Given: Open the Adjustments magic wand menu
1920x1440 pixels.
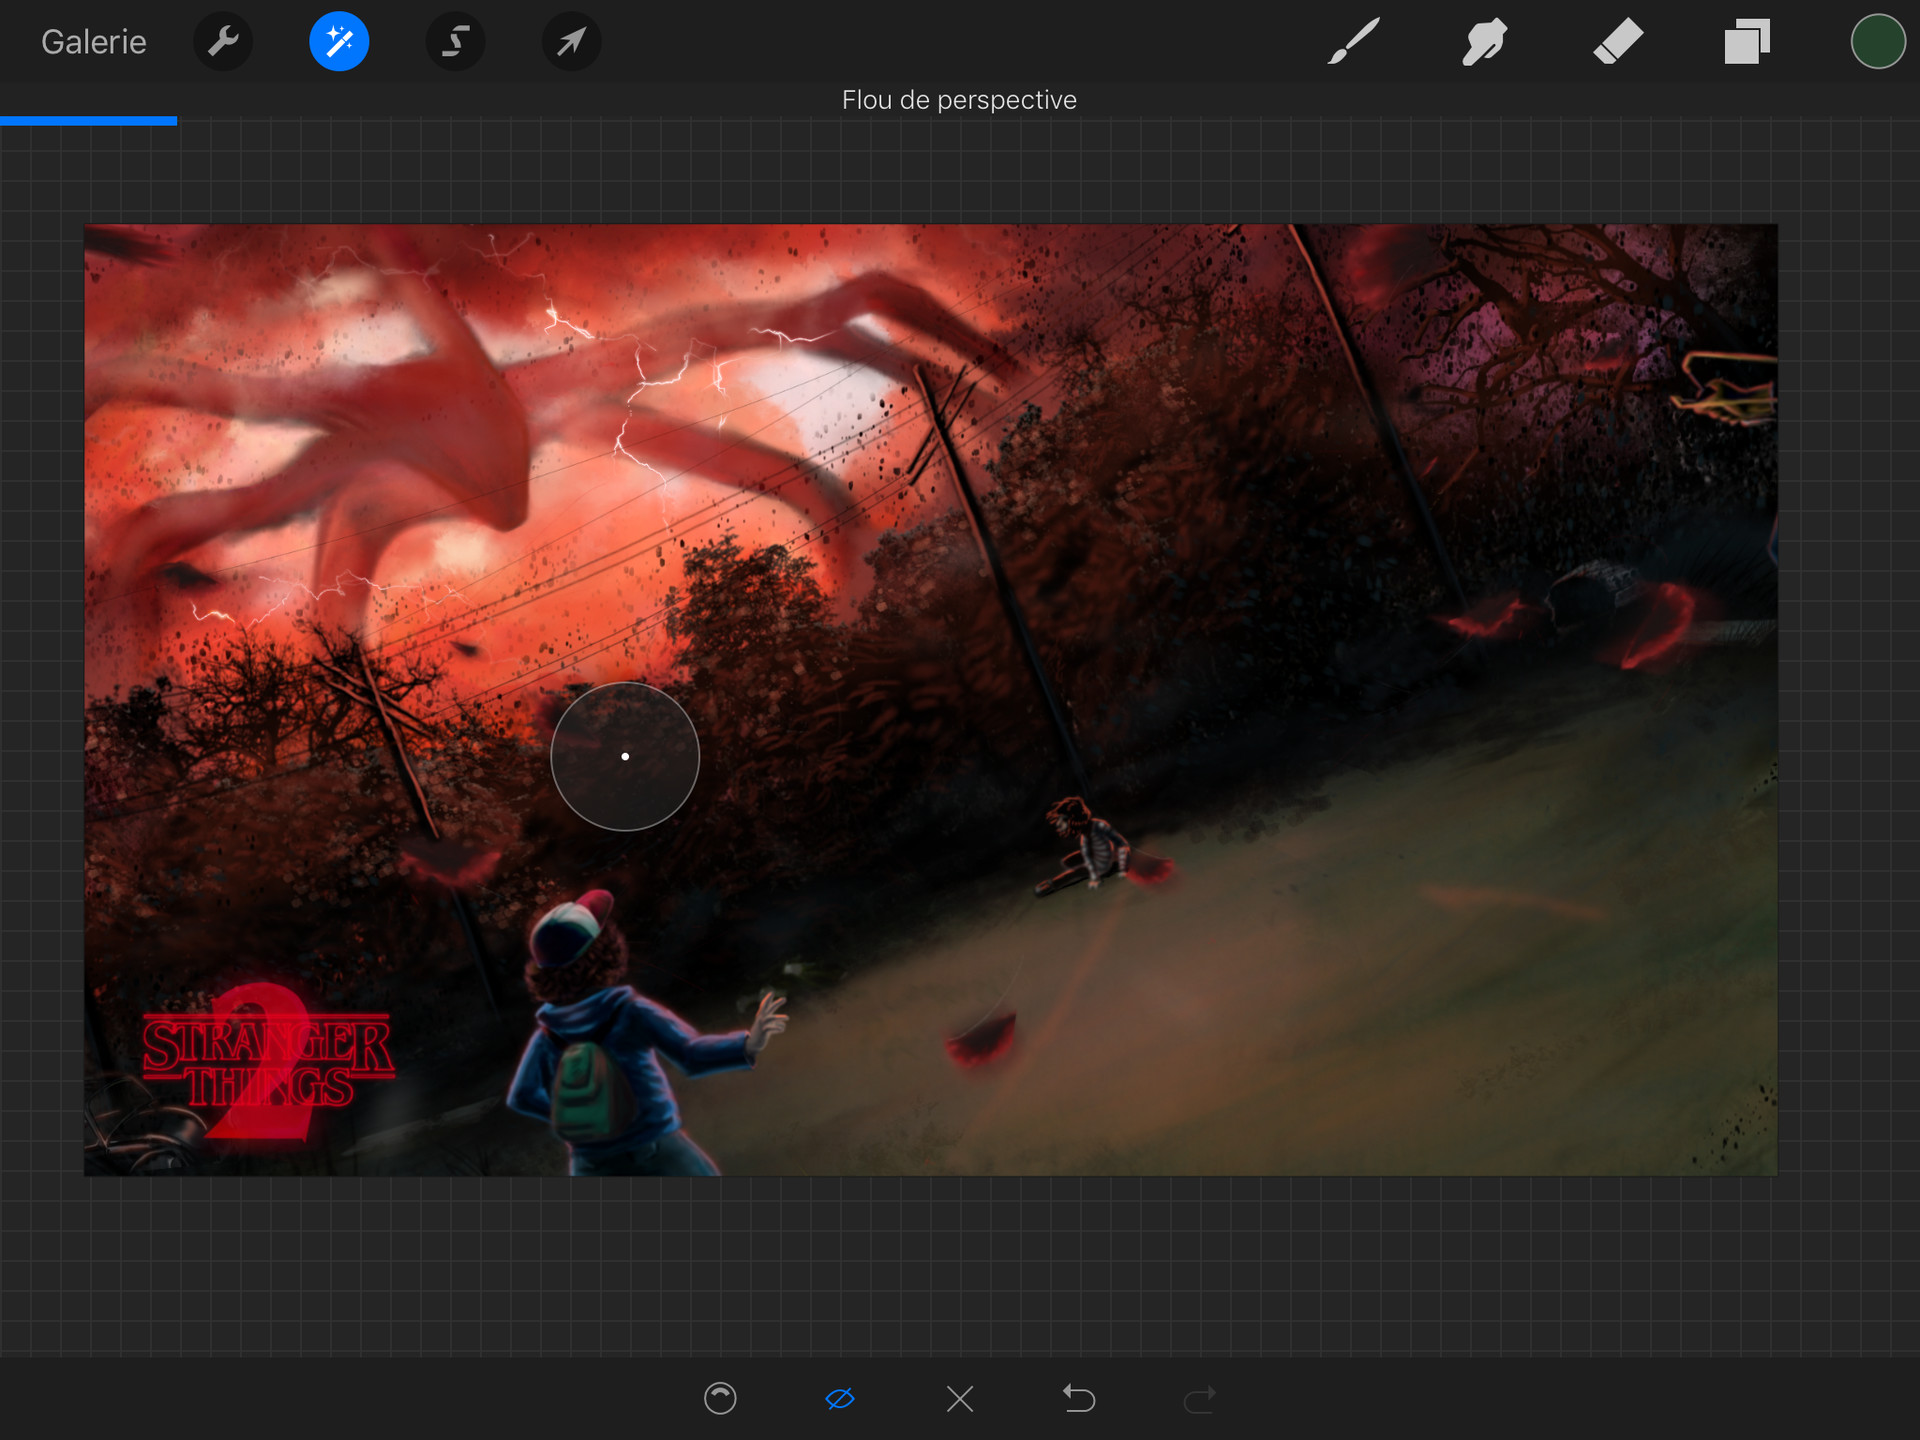Looking at the screenshot, I should [x=339, y=42].
